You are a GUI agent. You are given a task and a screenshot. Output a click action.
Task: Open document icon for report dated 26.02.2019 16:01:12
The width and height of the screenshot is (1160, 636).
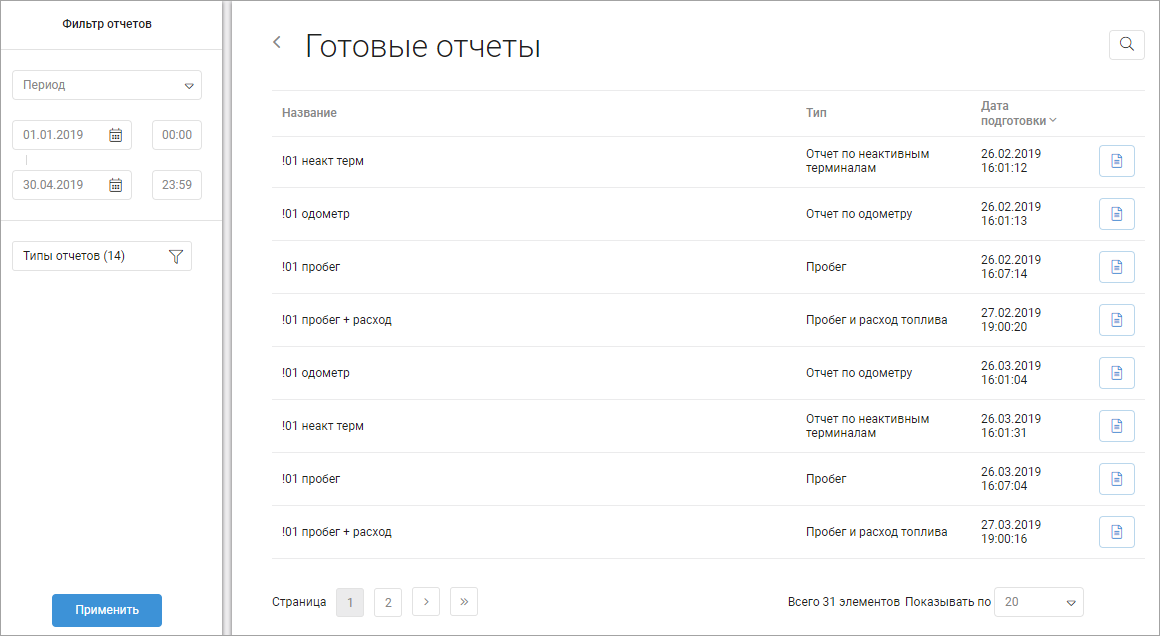pyautogui.click(x=1116, y=161)
